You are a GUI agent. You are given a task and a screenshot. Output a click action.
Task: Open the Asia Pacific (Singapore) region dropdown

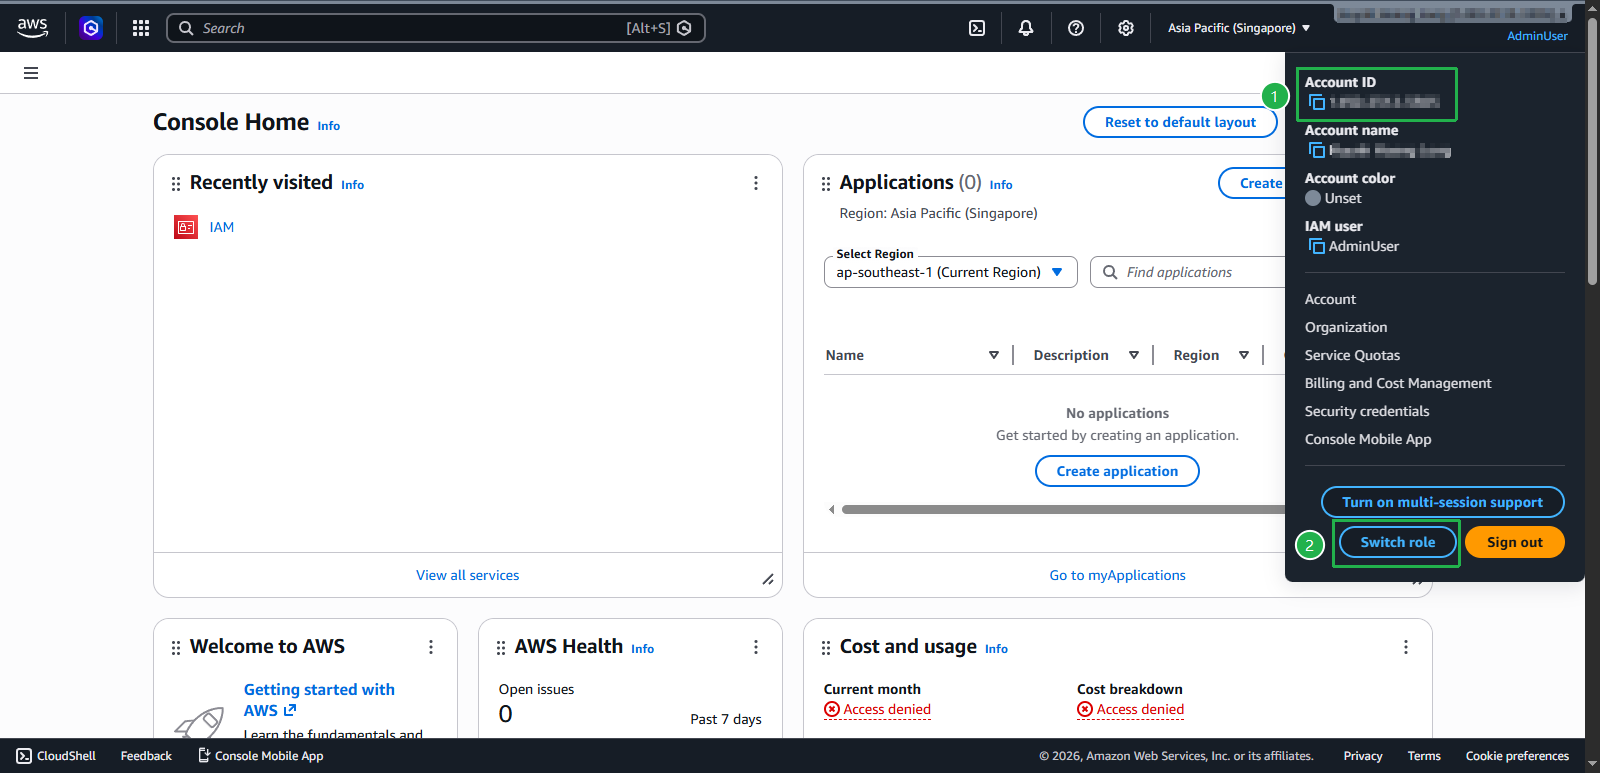point(1239,28)
